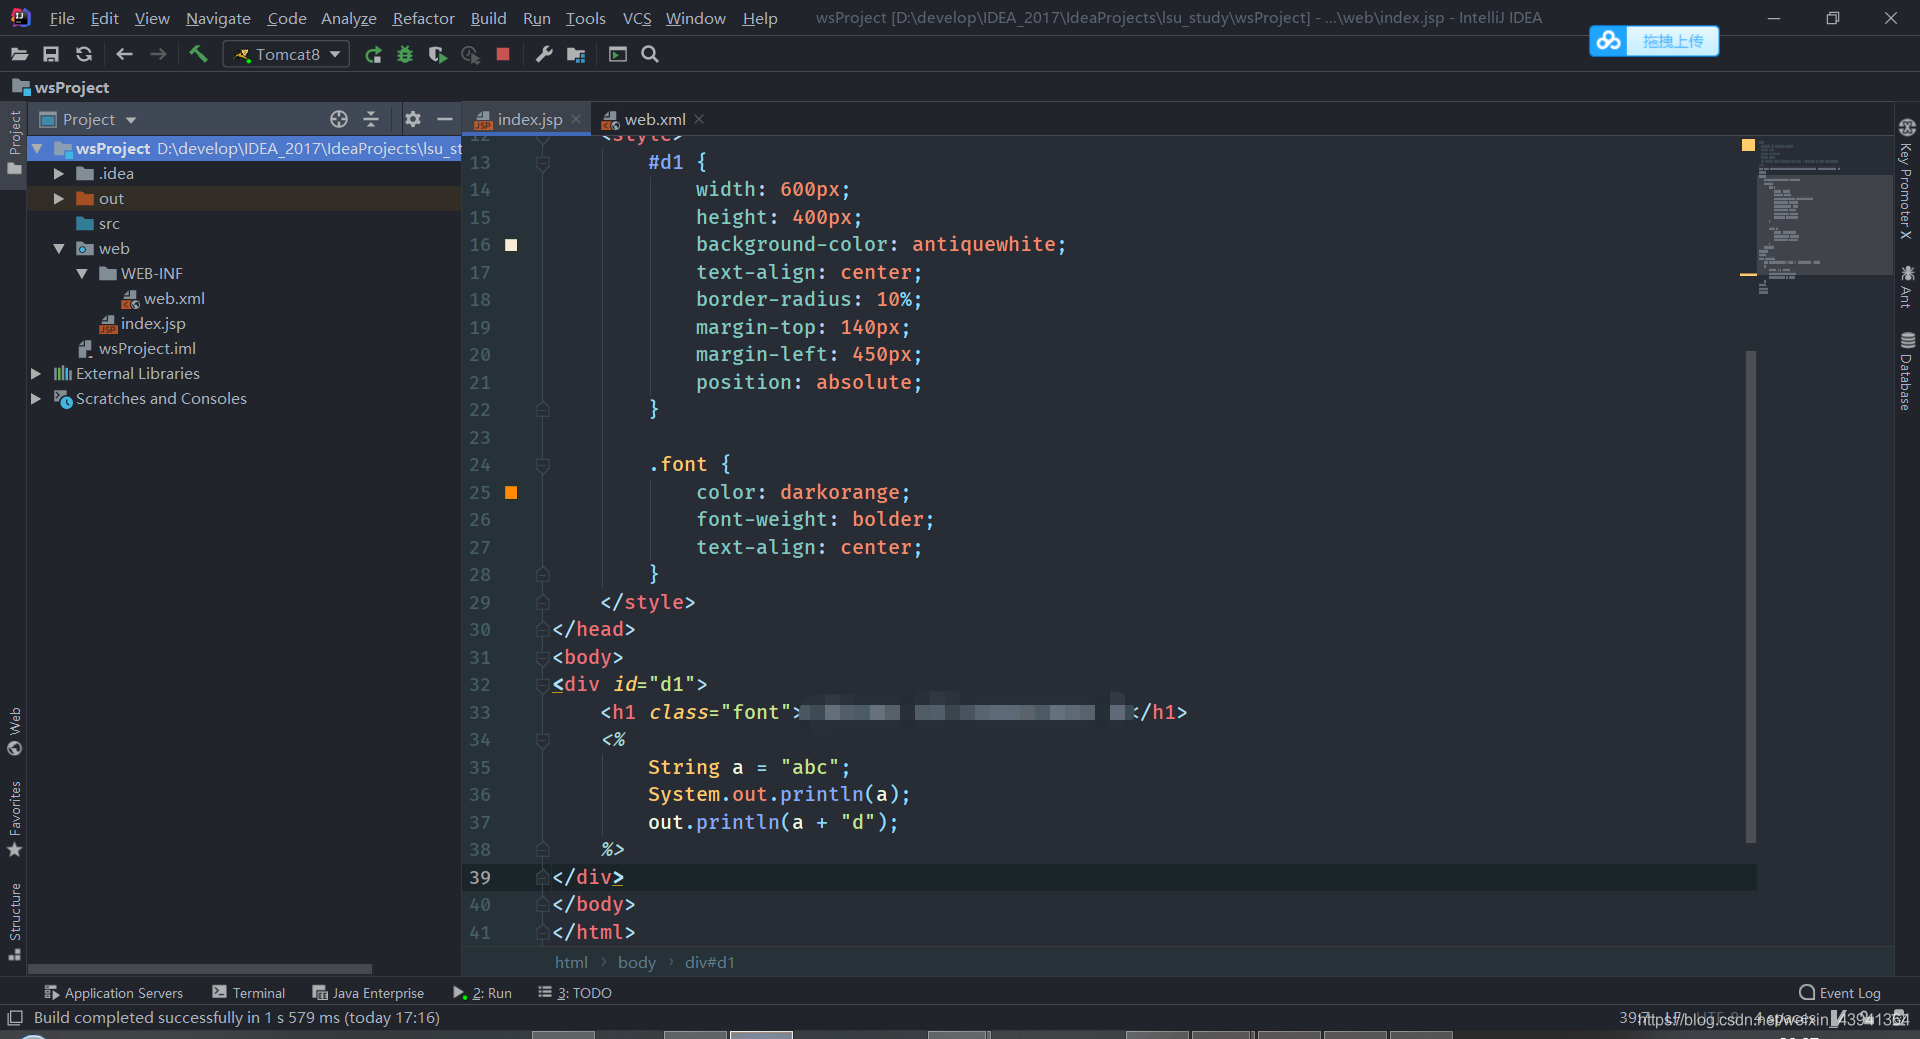Close the index.jsp tab
Viewport: 1920px width, 1039px height.
click(576, 119)
